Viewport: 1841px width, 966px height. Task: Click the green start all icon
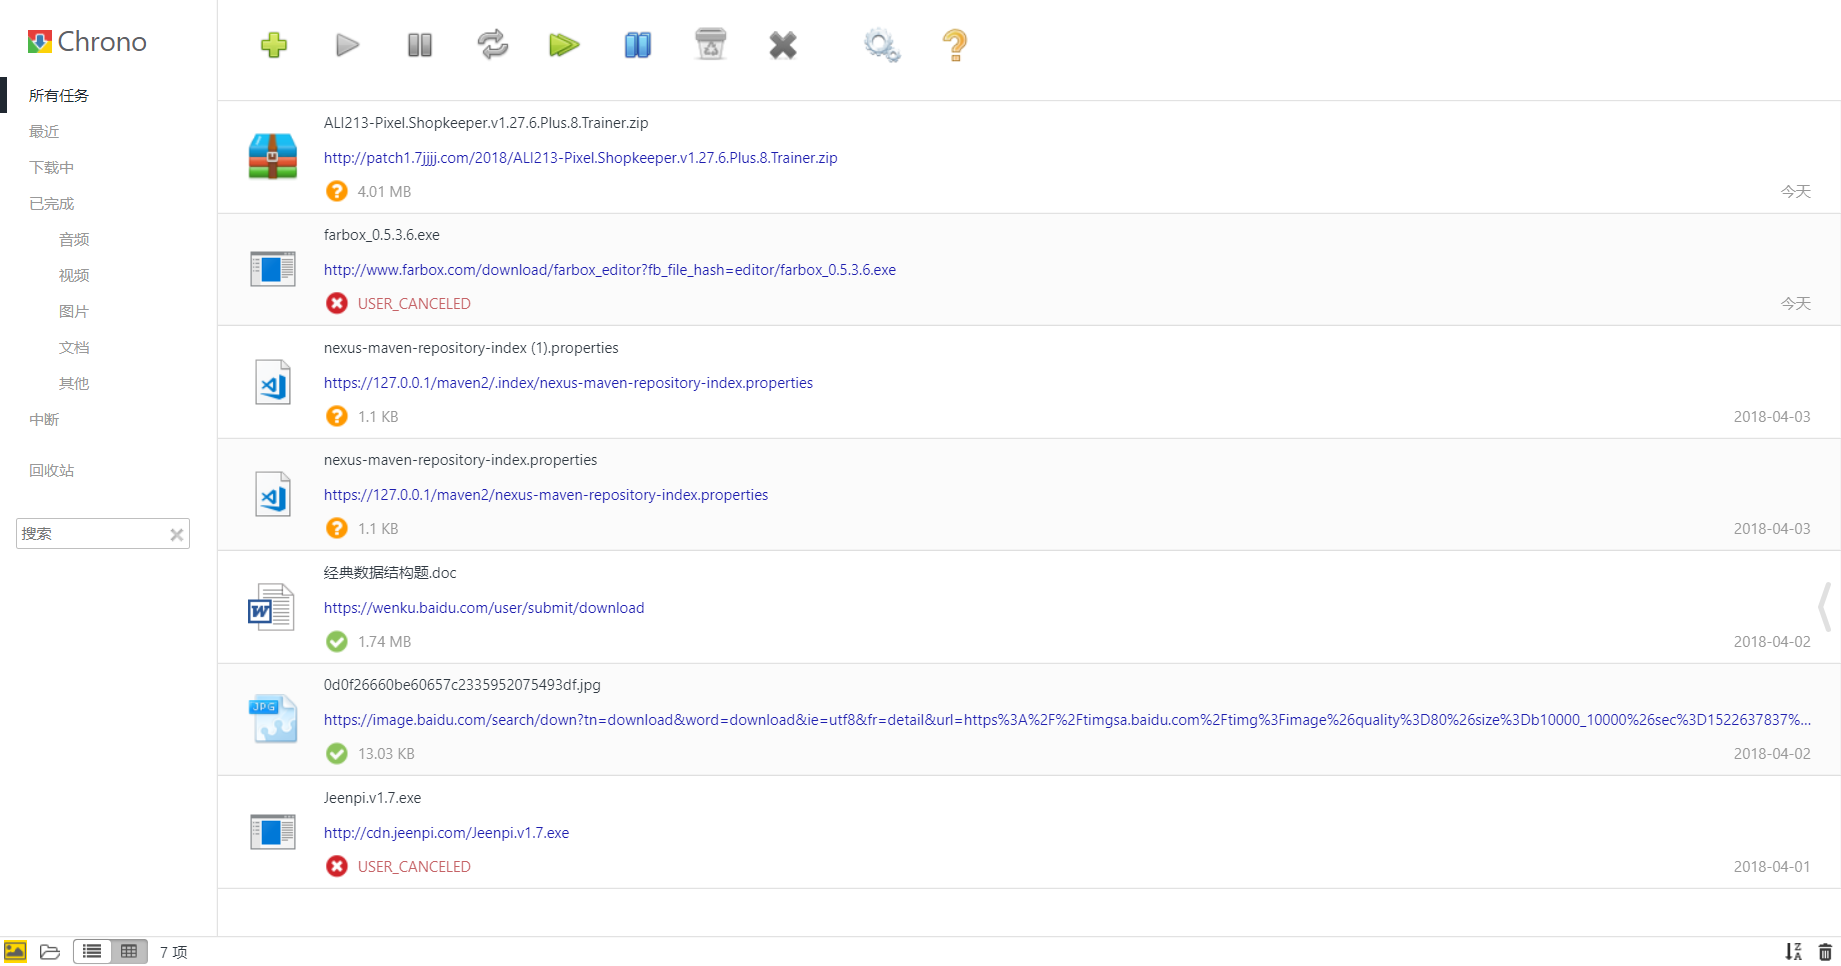click(564, 45)
